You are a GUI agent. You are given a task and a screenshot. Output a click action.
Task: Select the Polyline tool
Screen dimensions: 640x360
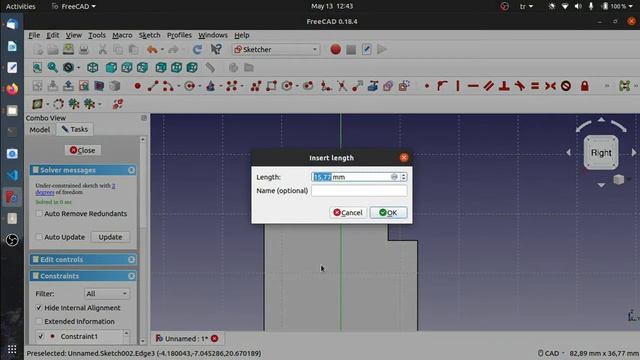[x=256, y=86]
